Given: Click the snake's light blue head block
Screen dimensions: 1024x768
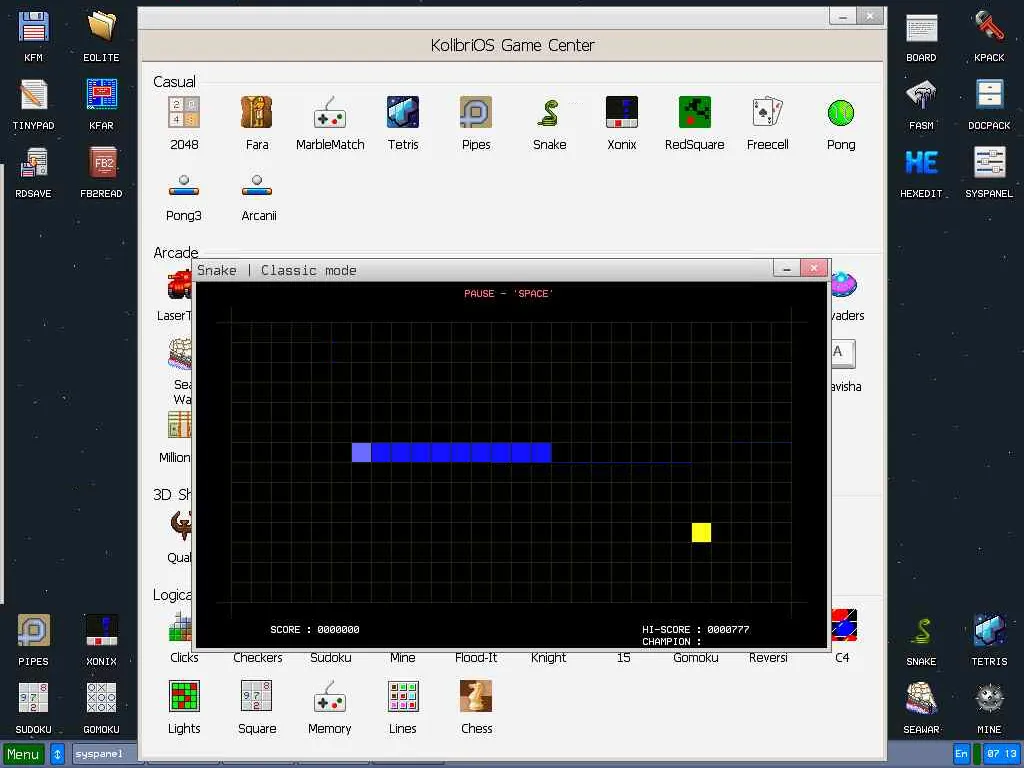Looking at the screenshot, I should pos(361,452).
